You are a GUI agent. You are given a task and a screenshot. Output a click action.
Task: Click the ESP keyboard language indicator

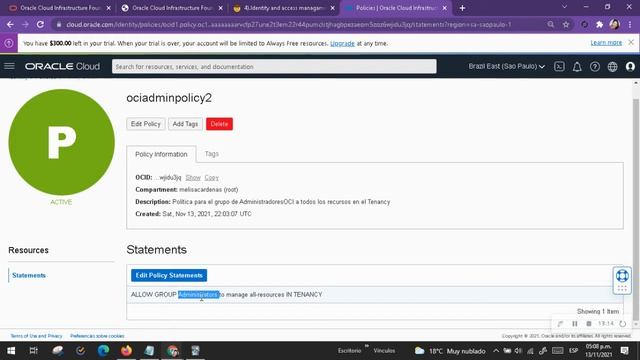[x=573, y=351]
